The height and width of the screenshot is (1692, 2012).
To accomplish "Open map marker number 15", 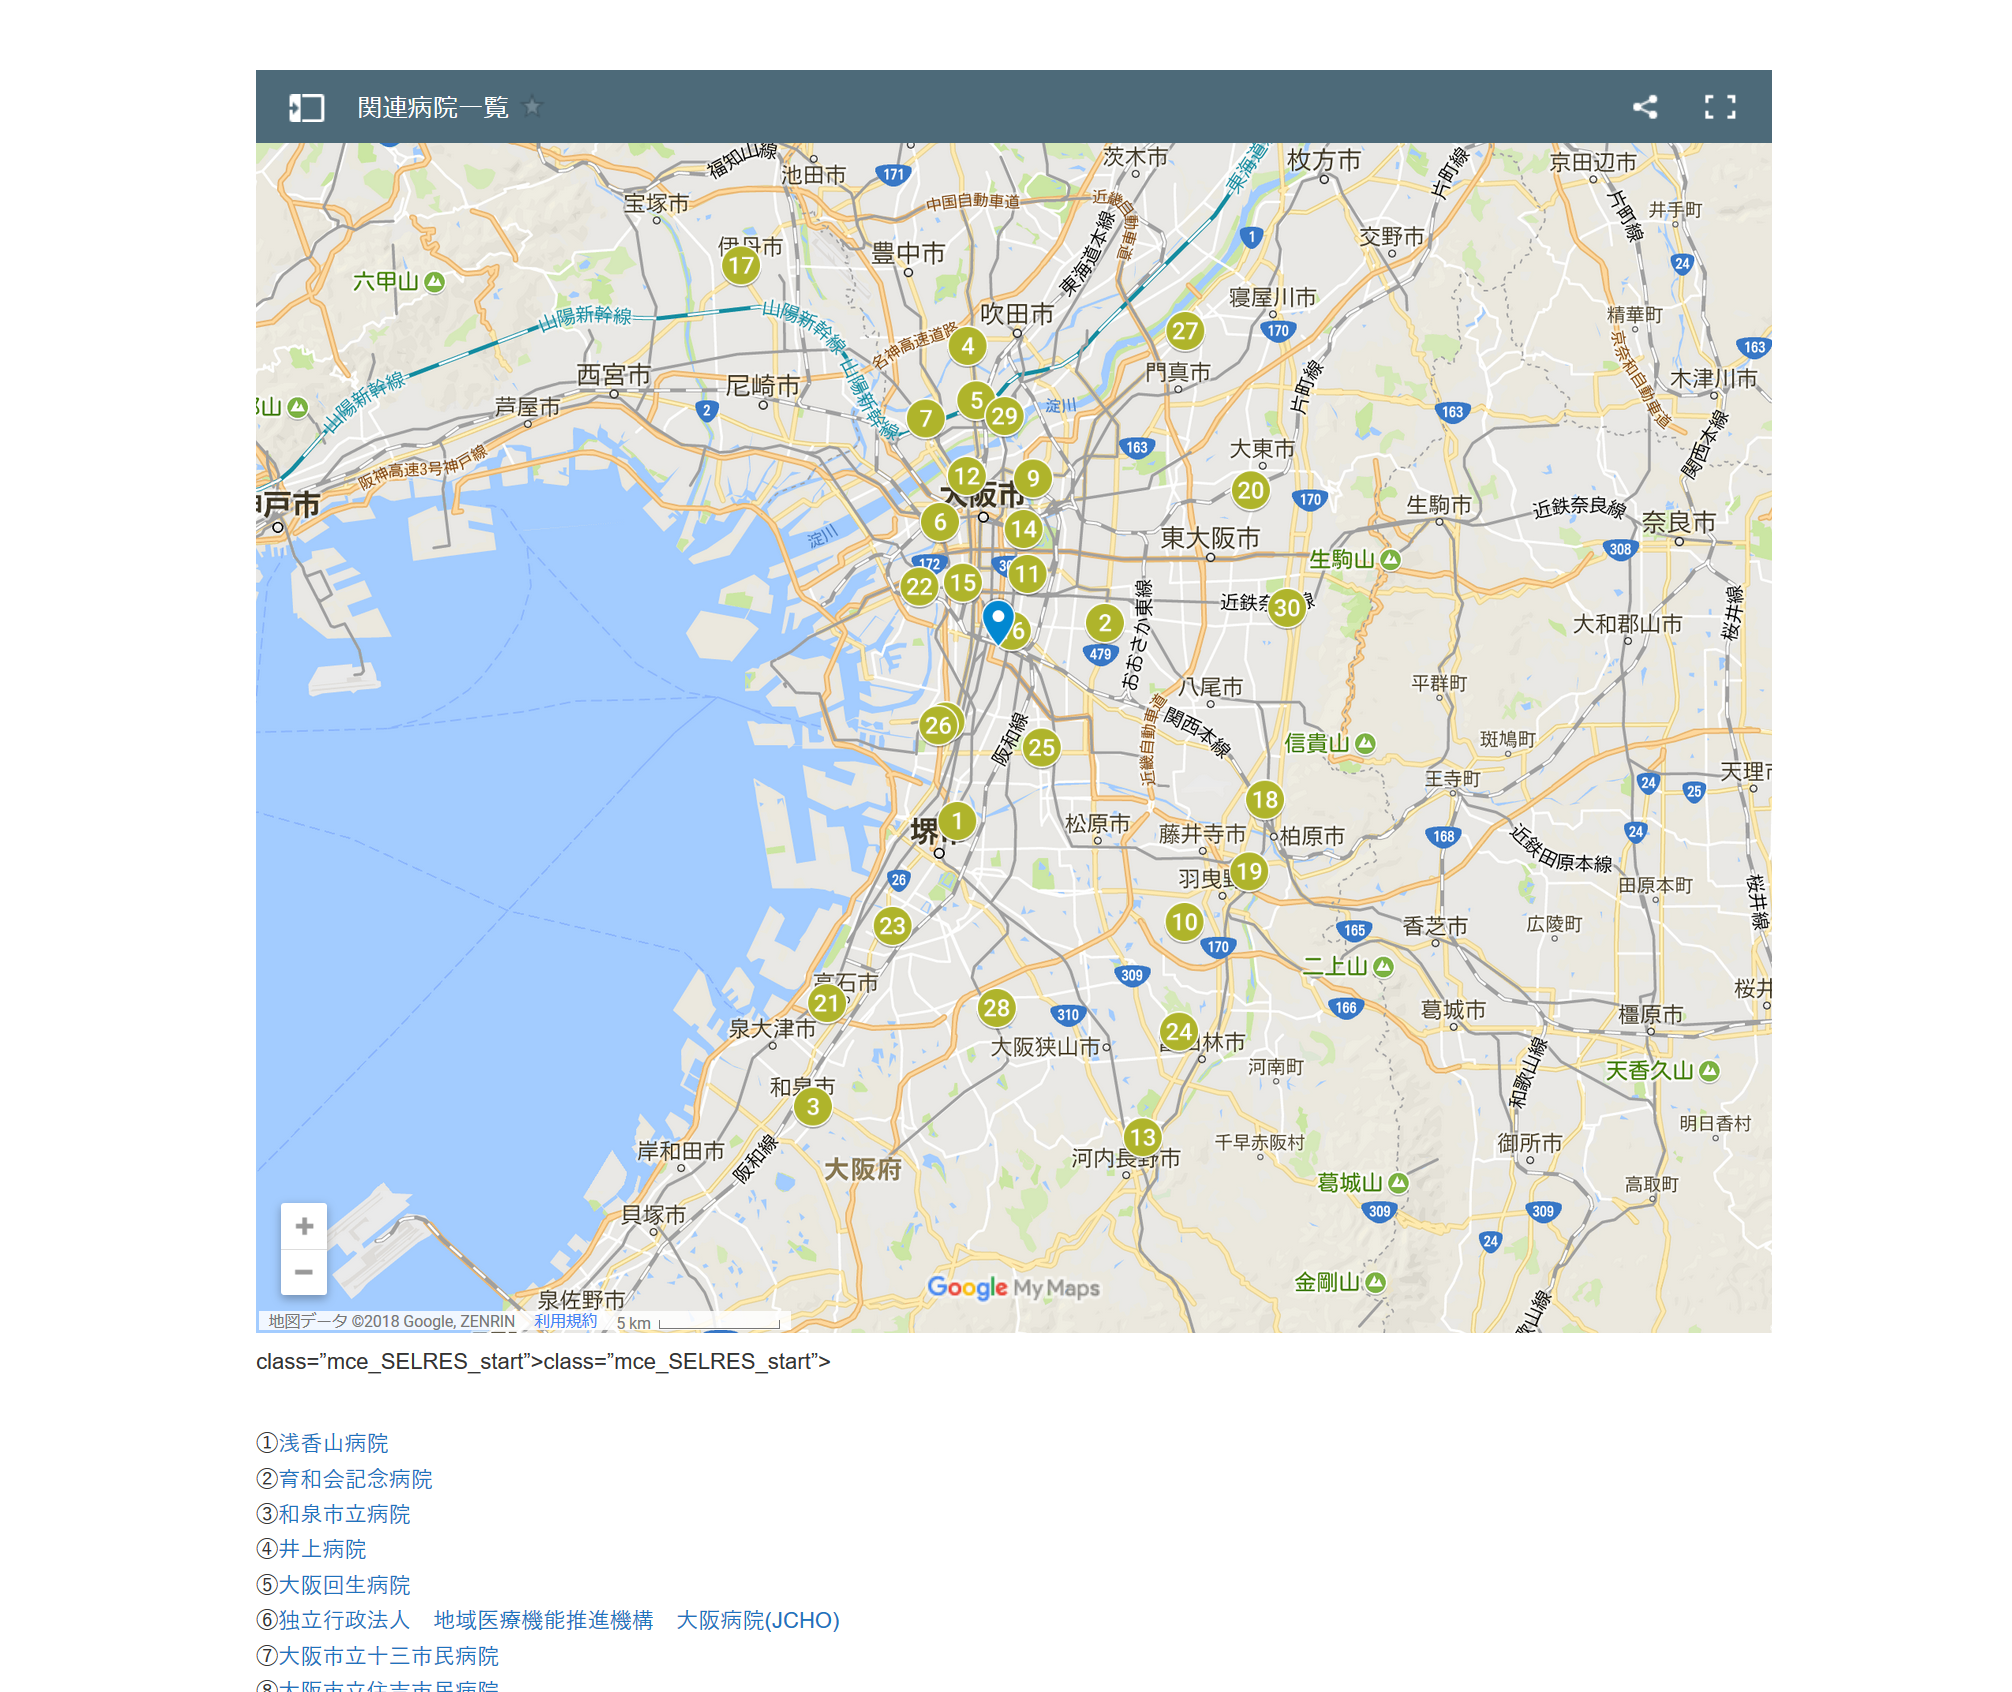I will pos(962,582).
